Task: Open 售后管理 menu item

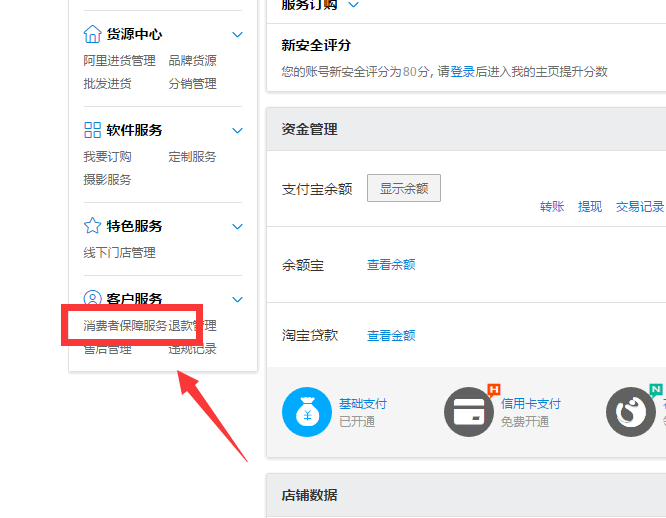Action: coord(107,349)
